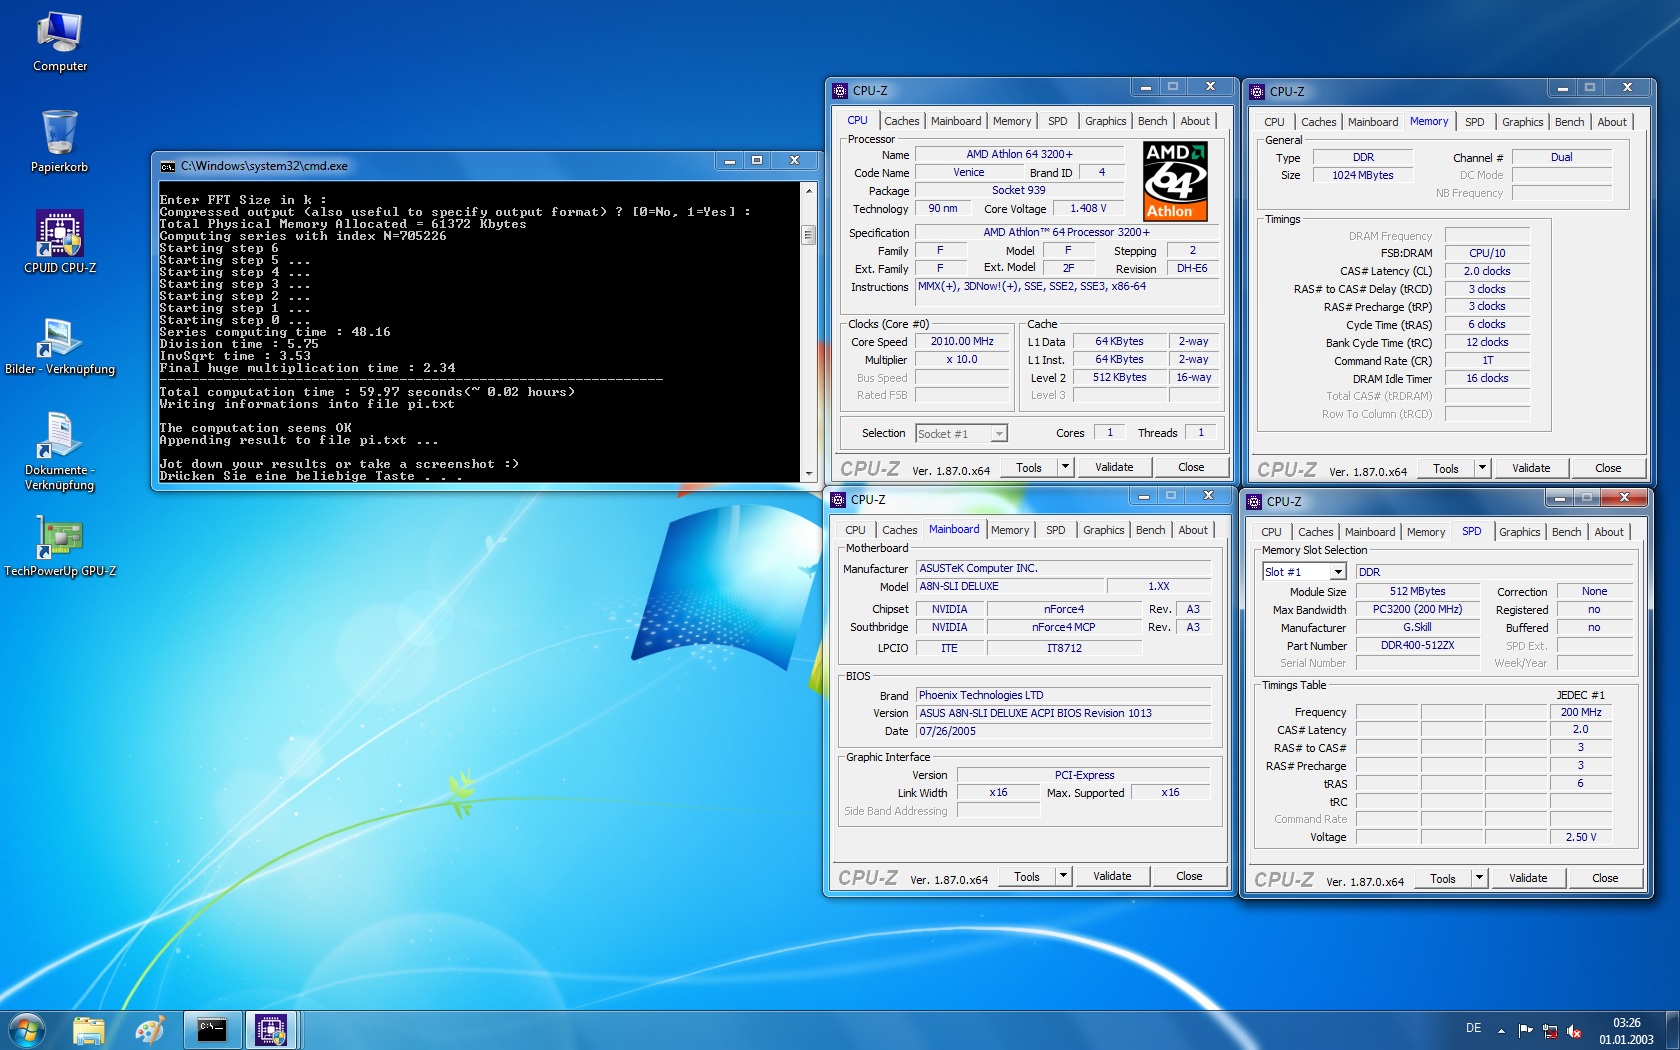Click the CPU-Z Mainboard window title icon
The width and height of the screenshot is (1680, 1050).
pyautogui.click(x=838, y=500)
